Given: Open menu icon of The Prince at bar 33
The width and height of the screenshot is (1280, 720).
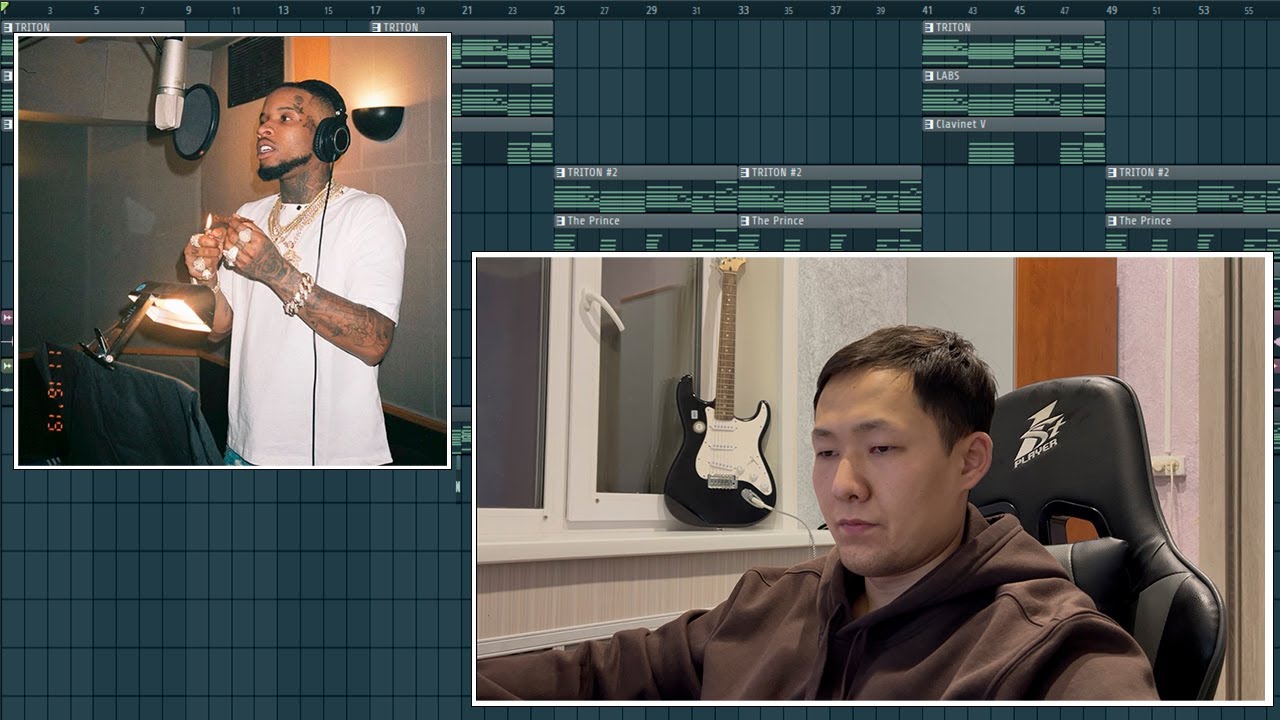Looking at the screenshot, I should [744, 220].
